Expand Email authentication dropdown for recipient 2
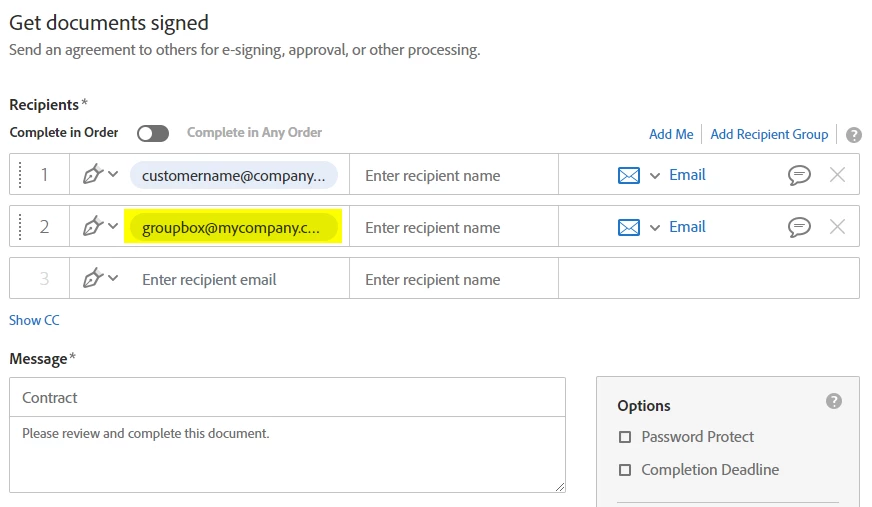This screenshot has width=872, height=507. click(655, 227)
